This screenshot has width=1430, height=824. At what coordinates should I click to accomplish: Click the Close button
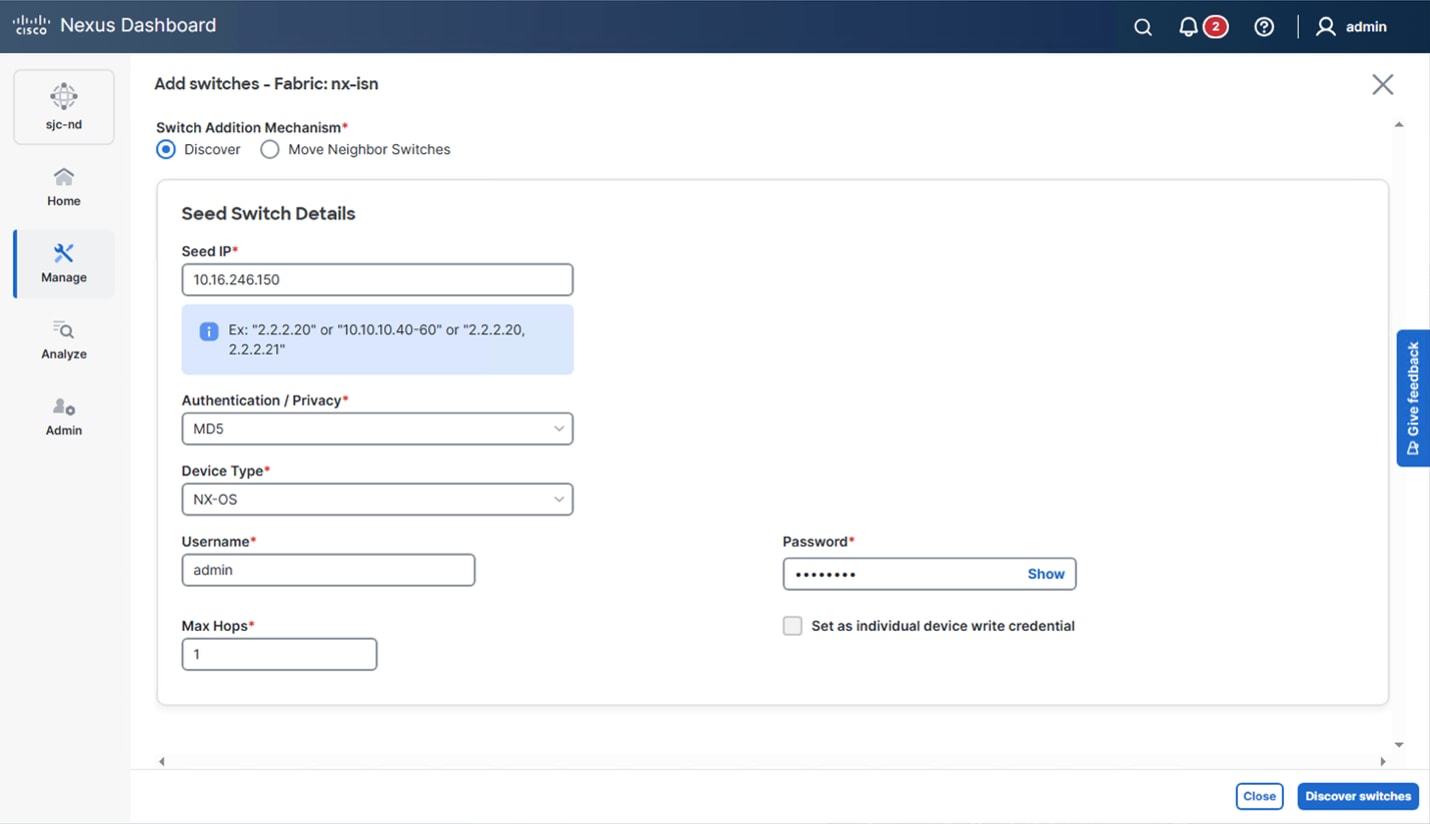click(x=1259, y=796)
